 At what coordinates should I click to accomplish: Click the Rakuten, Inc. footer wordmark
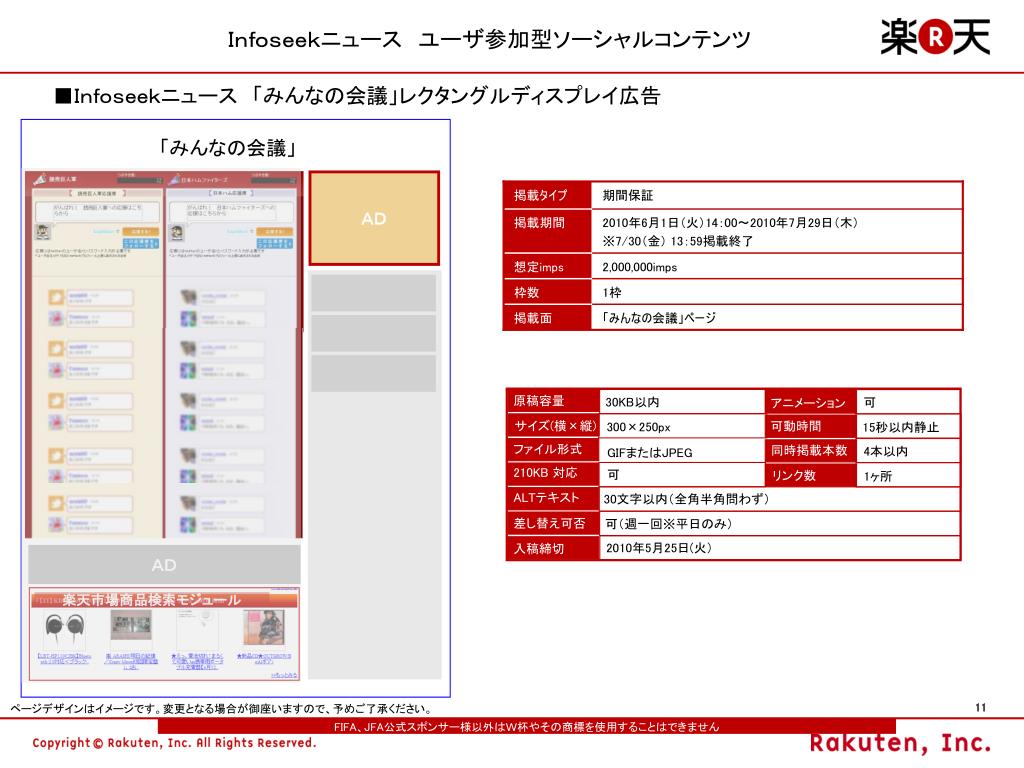(901, 743)
